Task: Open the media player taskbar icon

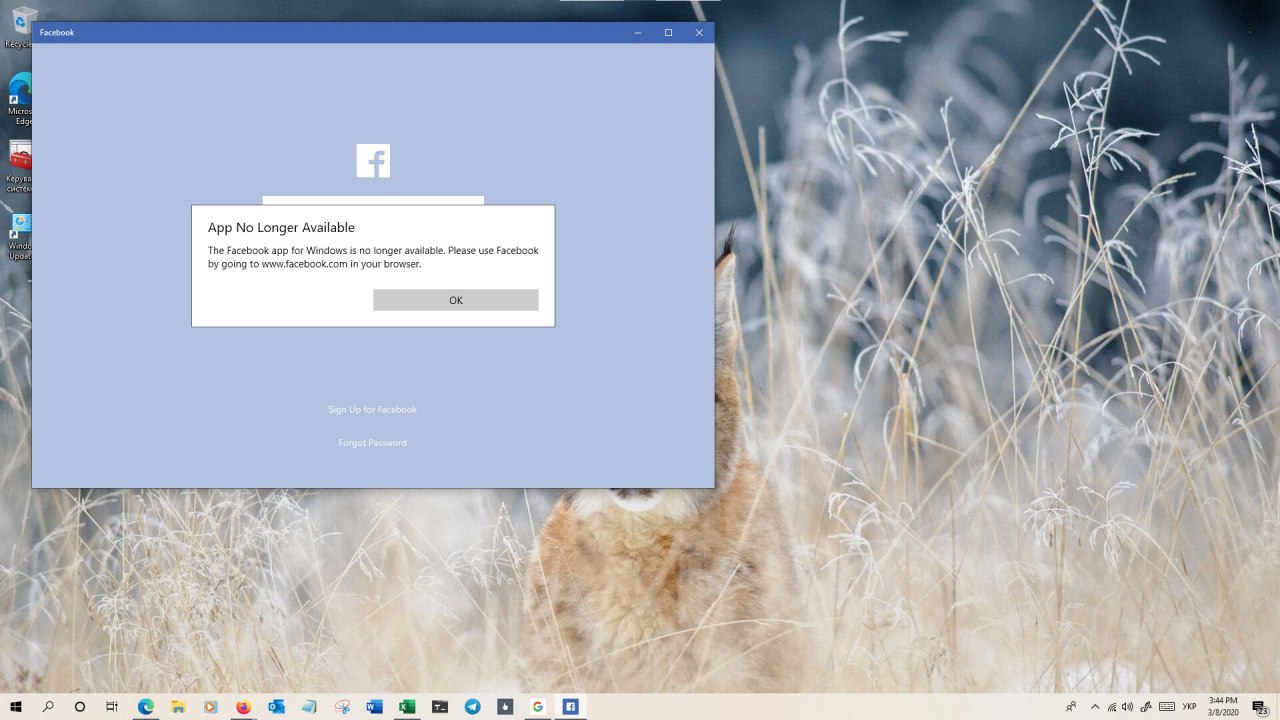Action: point(210,706)
